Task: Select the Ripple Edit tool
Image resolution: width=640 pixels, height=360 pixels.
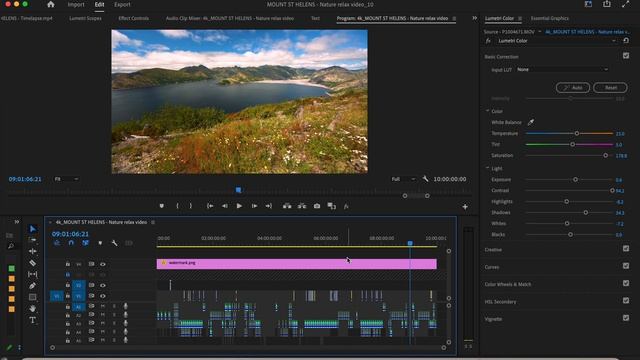Action: click(33, 251)
